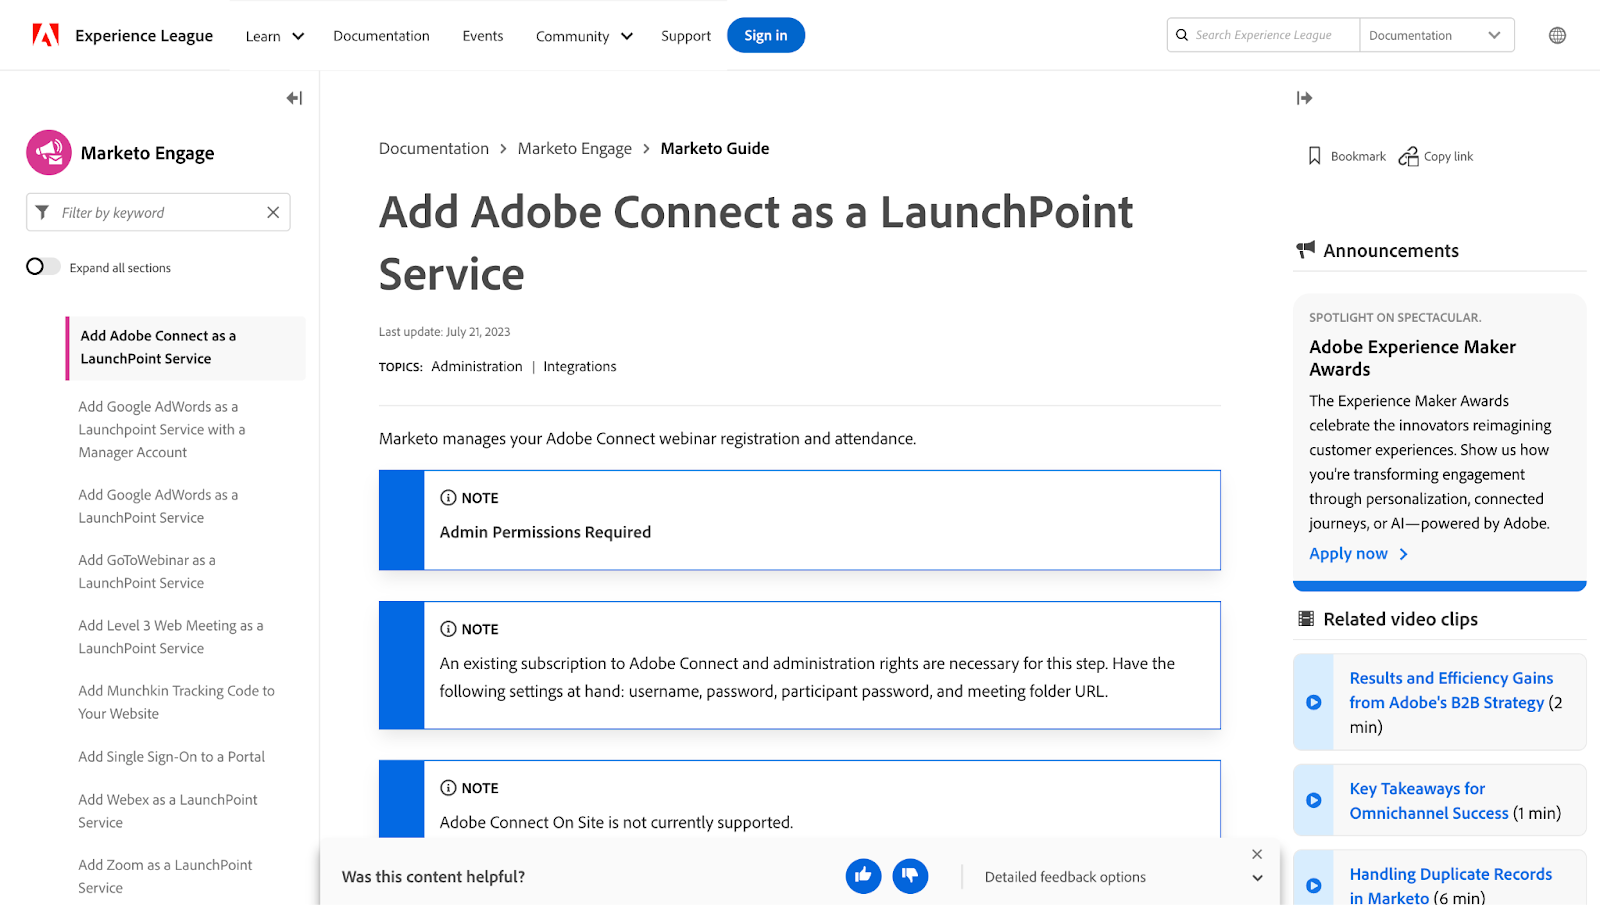Open the Administration topic link
This screenshot has height=905, width=1600.
pos(477,366)
